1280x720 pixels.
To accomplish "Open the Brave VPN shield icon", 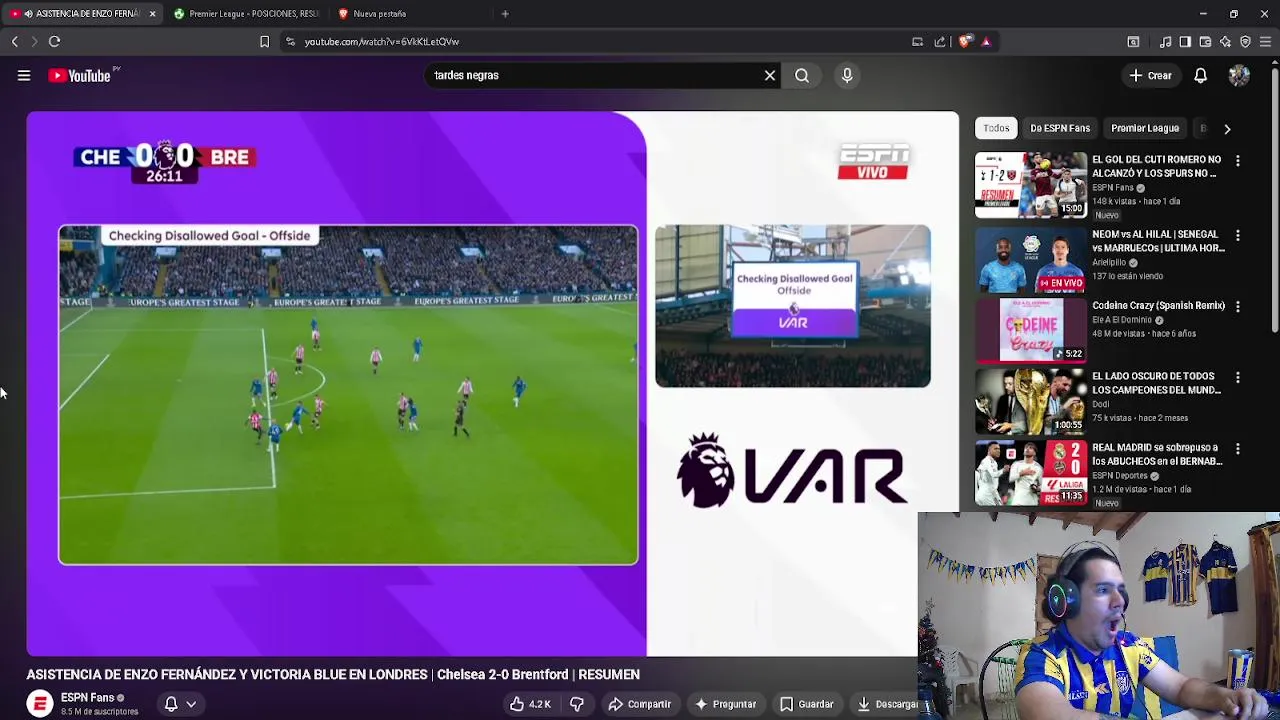I will [1245, 41].
